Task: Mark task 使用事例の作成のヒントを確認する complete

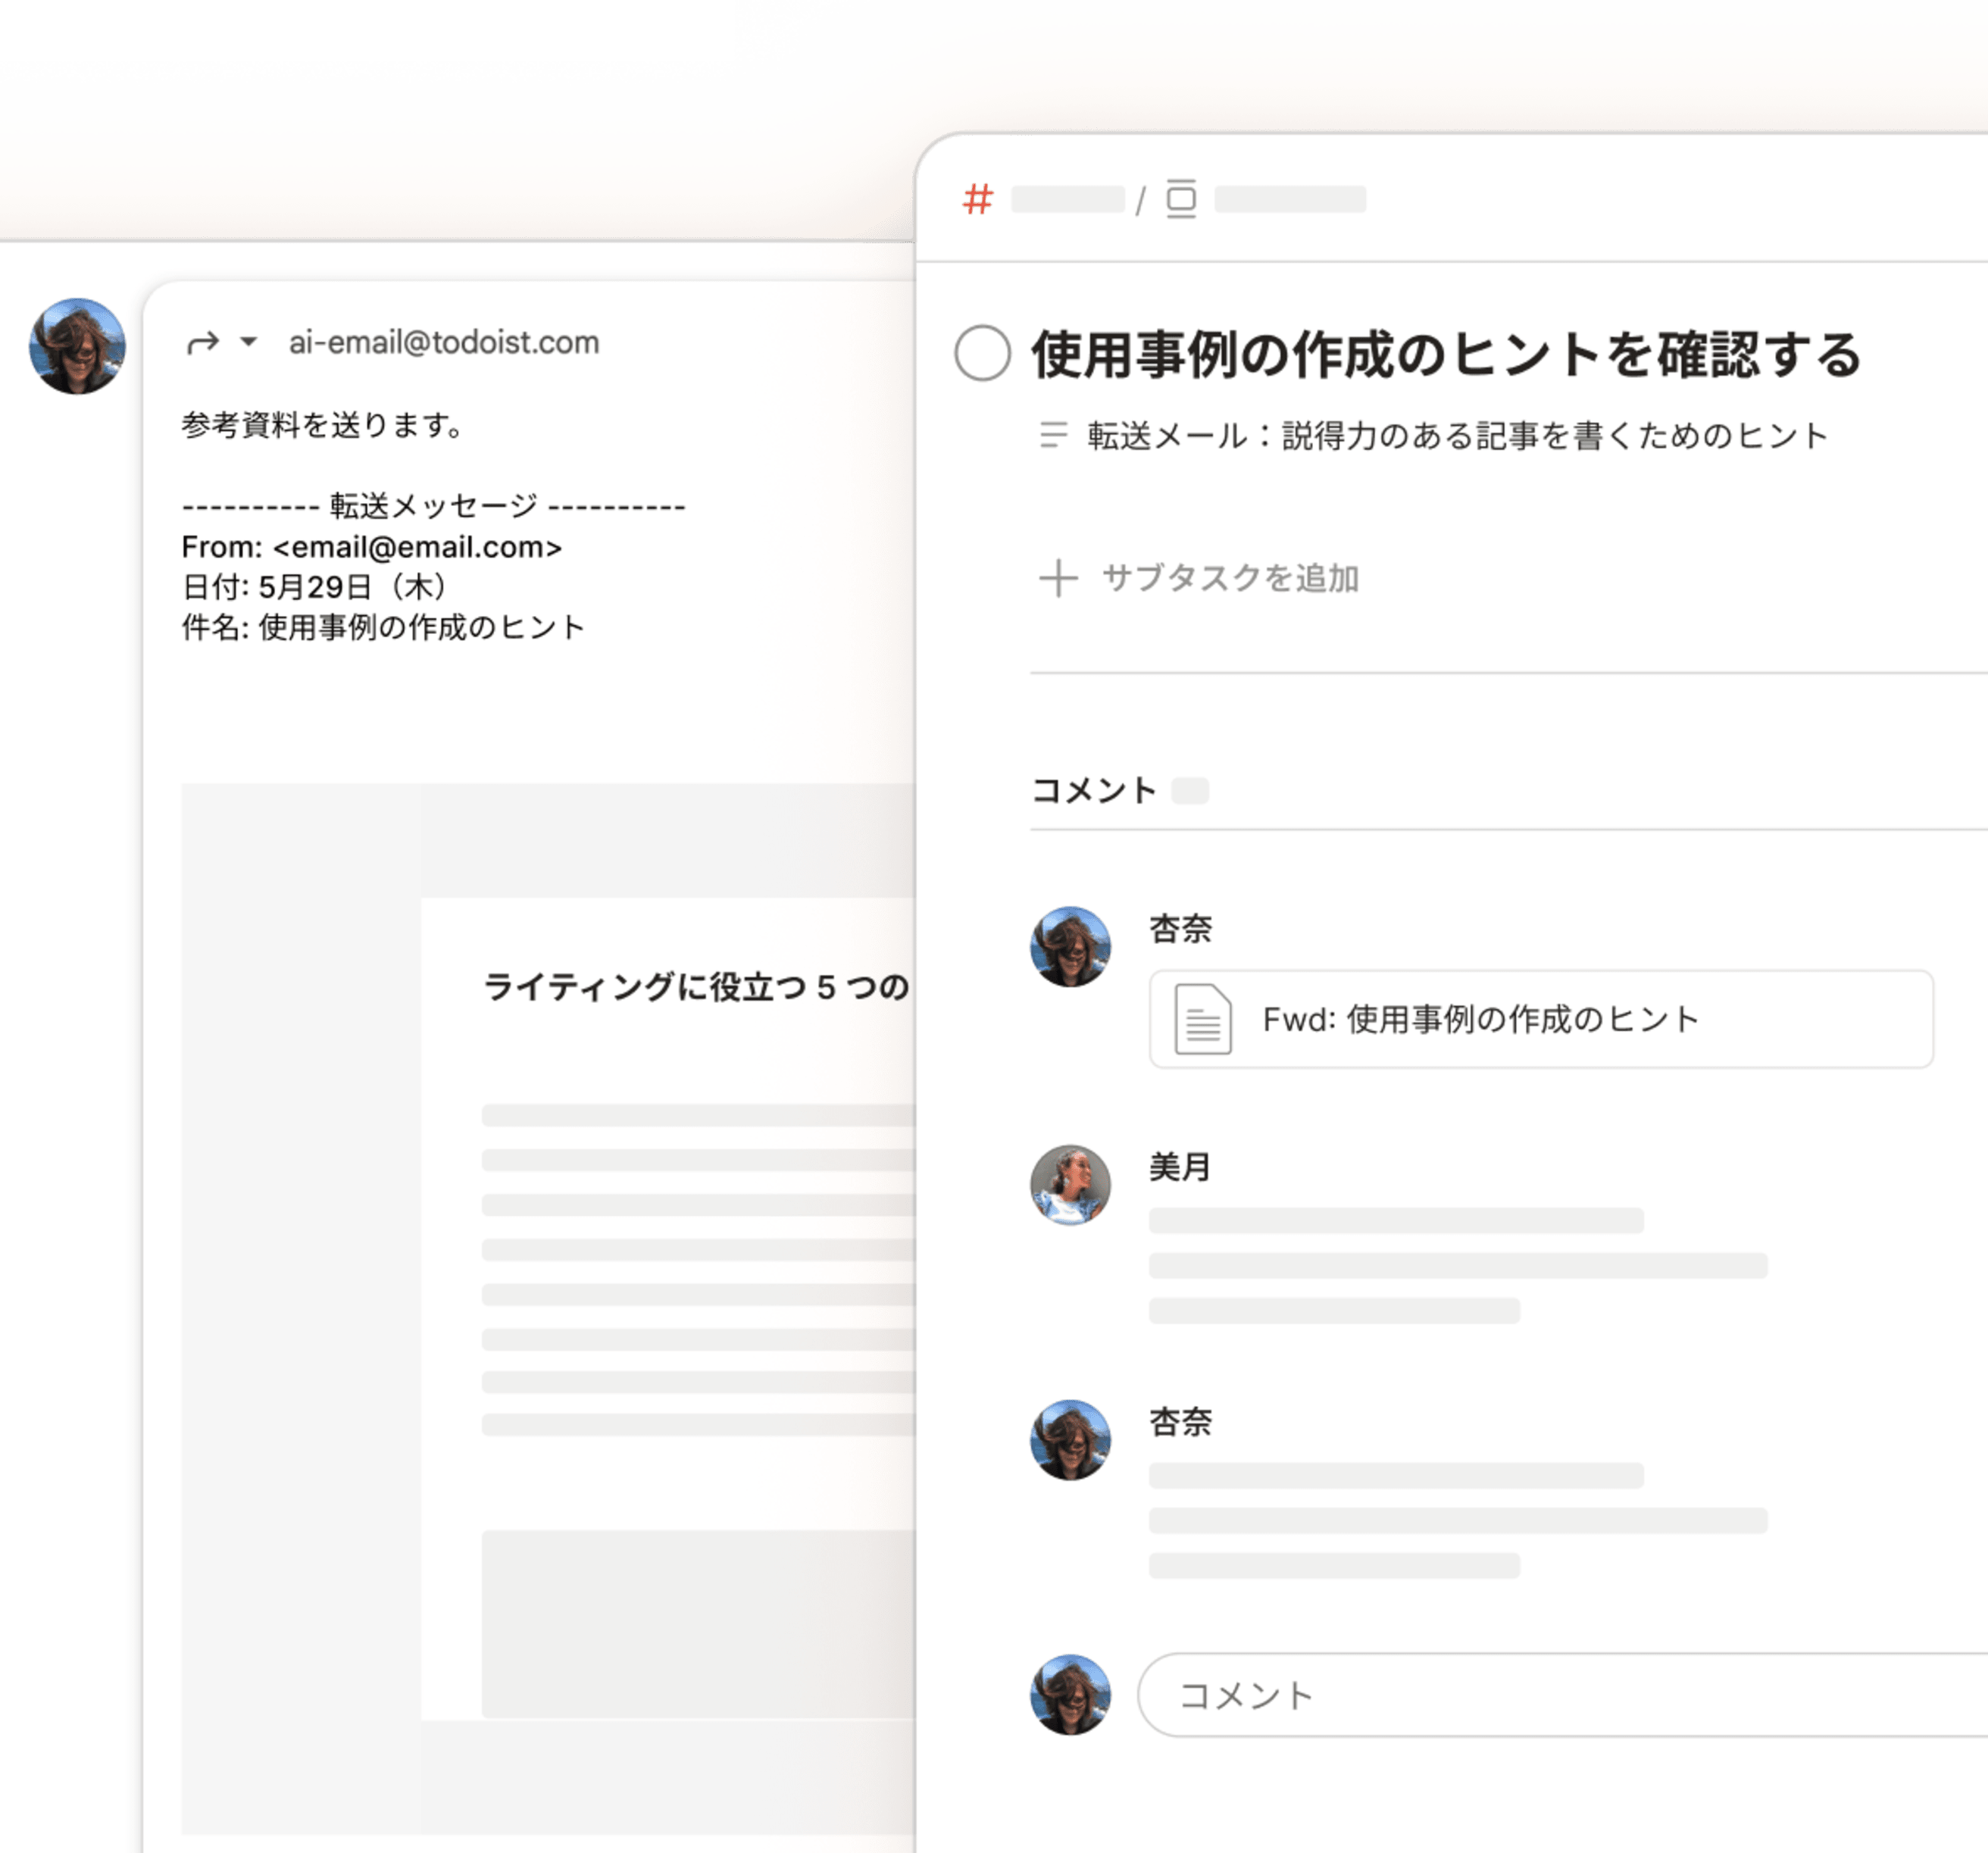Action: point(982,353)
